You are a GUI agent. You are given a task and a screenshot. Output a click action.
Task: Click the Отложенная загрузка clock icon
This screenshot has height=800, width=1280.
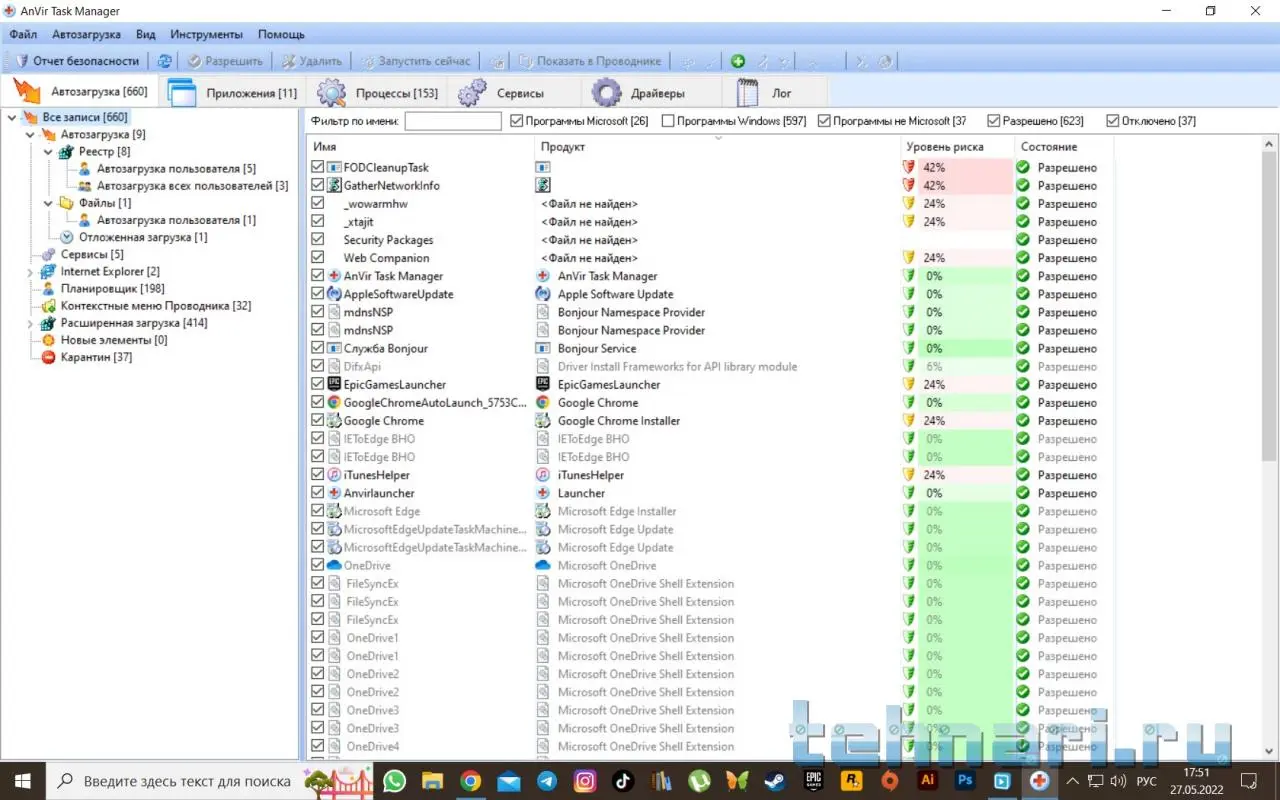point(67,237)
